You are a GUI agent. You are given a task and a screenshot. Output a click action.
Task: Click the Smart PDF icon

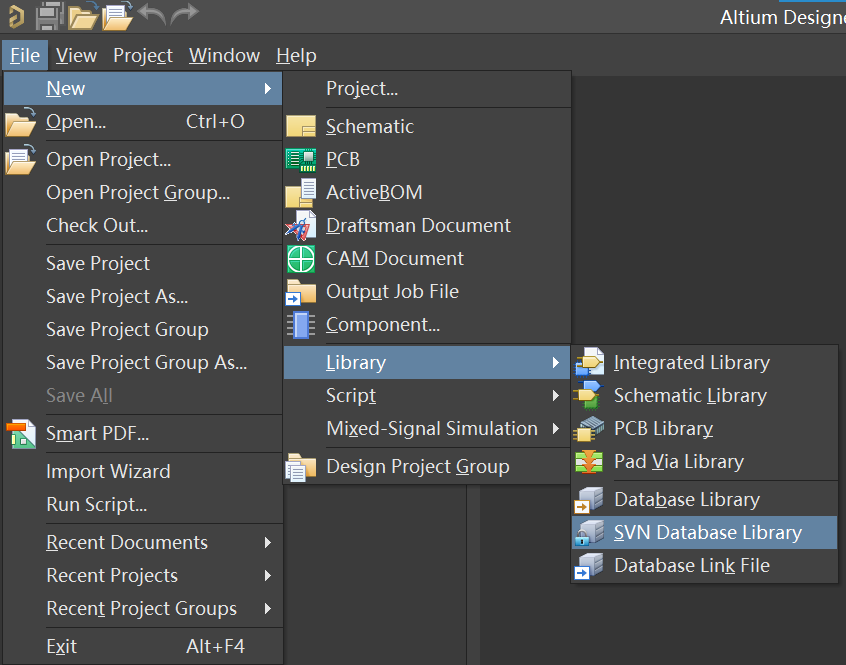coord(21,434)
